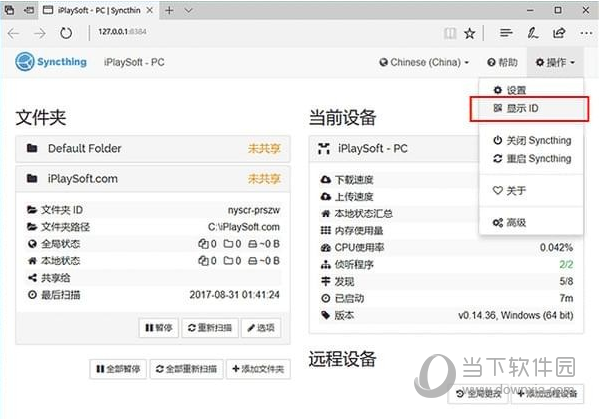The height and width of the screenshot is (419, 599).
Task: Expand the Default Folder panel
Action: click(x=153, y=149)
